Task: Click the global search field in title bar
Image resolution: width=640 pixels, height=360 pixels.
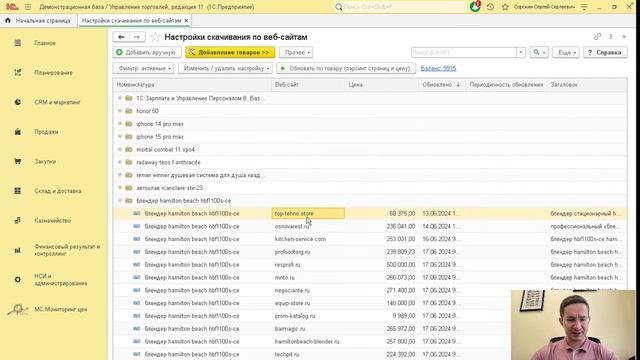Action: pyautogui.click(x=400, y=7)
